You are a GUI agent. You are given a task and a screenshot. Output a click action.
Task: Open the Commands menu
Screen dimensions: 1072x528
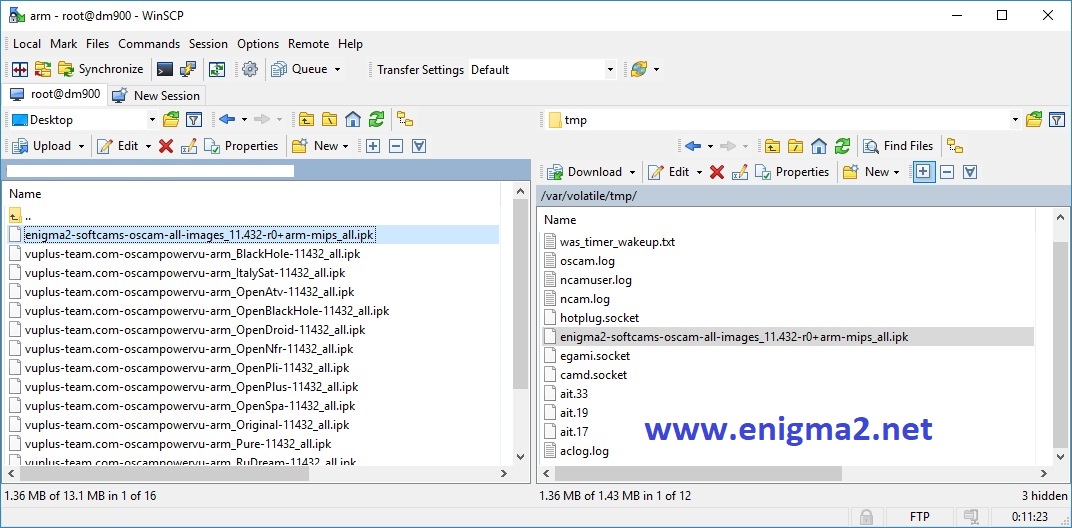(149, 43)
